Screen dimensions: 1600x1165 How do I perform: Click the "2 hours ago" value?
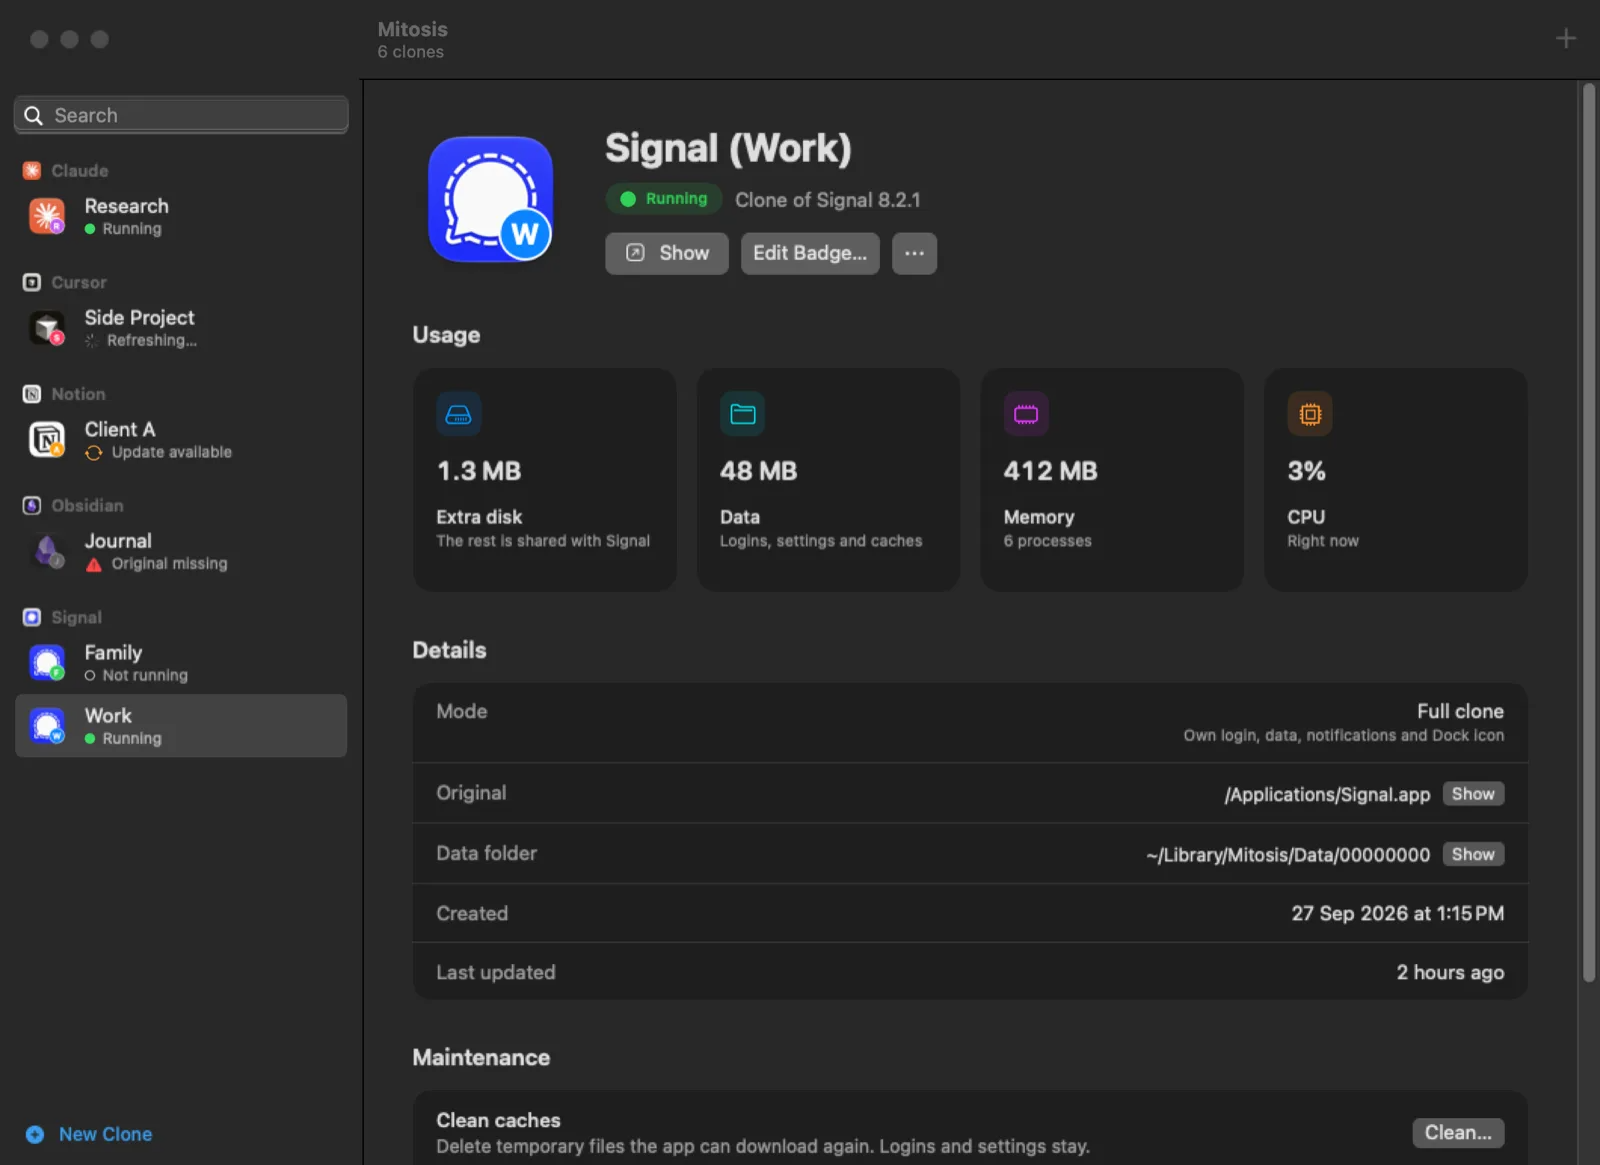pyautogui.click(x=1450, y=972)
